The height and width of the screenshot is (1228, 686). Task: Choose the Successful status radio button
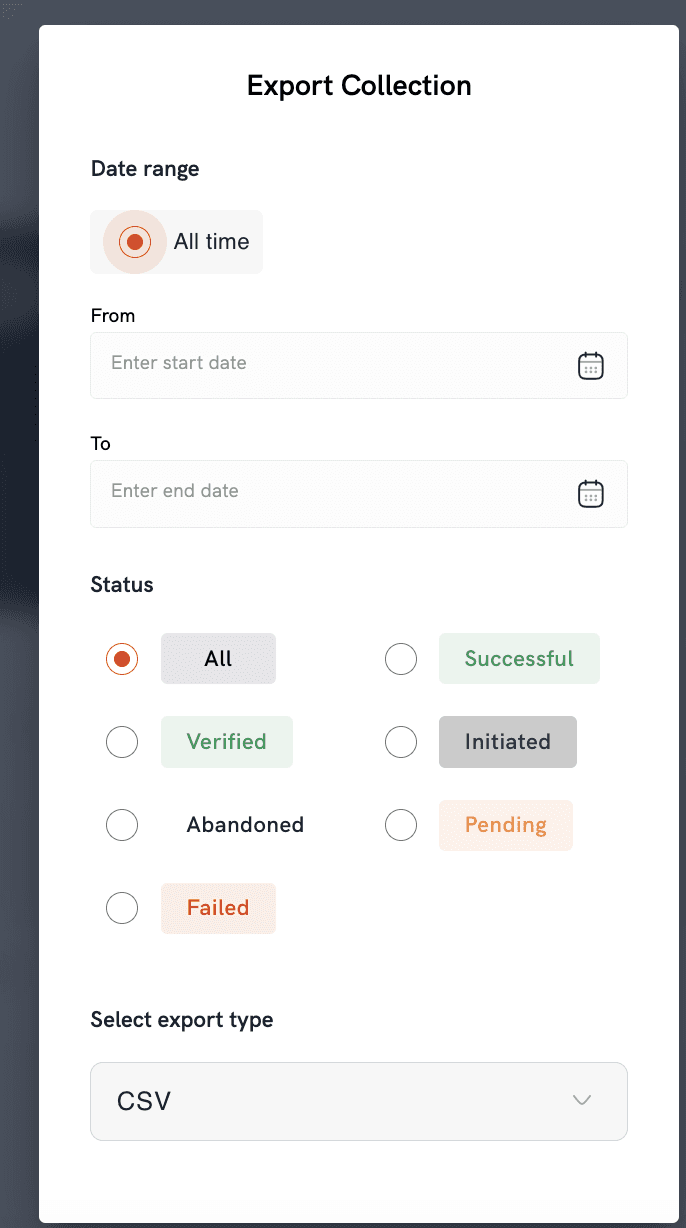(401, 659)
